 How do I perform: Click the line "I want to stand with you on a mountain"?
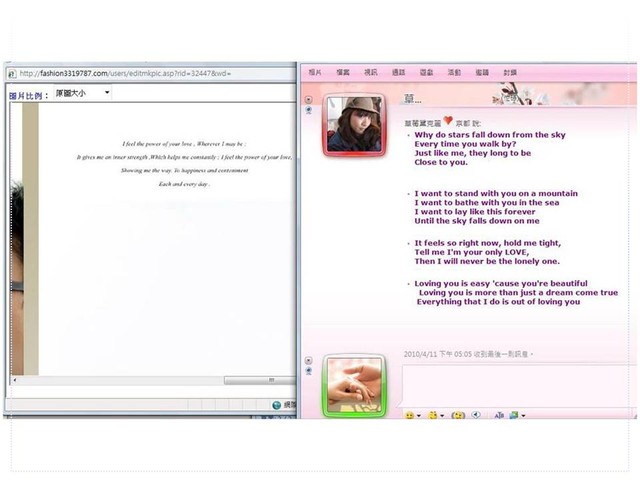coord(496,193)
